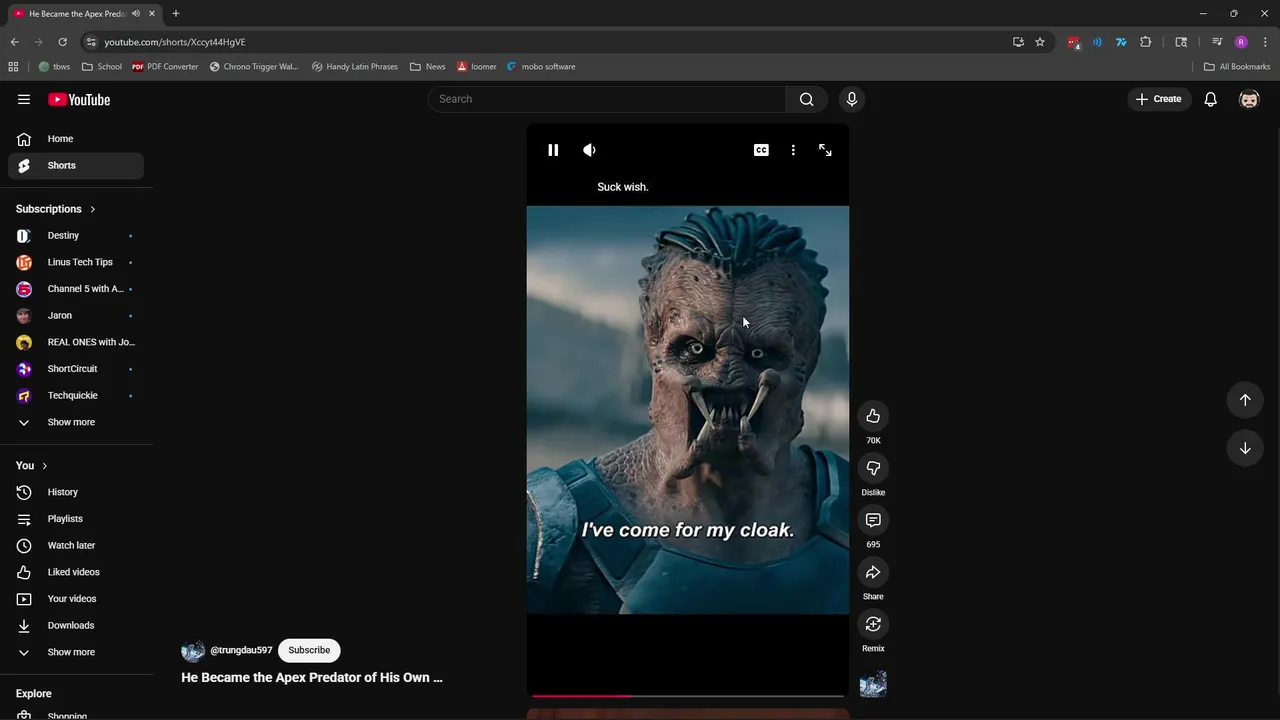Image resolution: width=1280 pixels, height=720 pixels.
Task: Subscribe to @trungdau597
Action: click(x=309, y=650)
